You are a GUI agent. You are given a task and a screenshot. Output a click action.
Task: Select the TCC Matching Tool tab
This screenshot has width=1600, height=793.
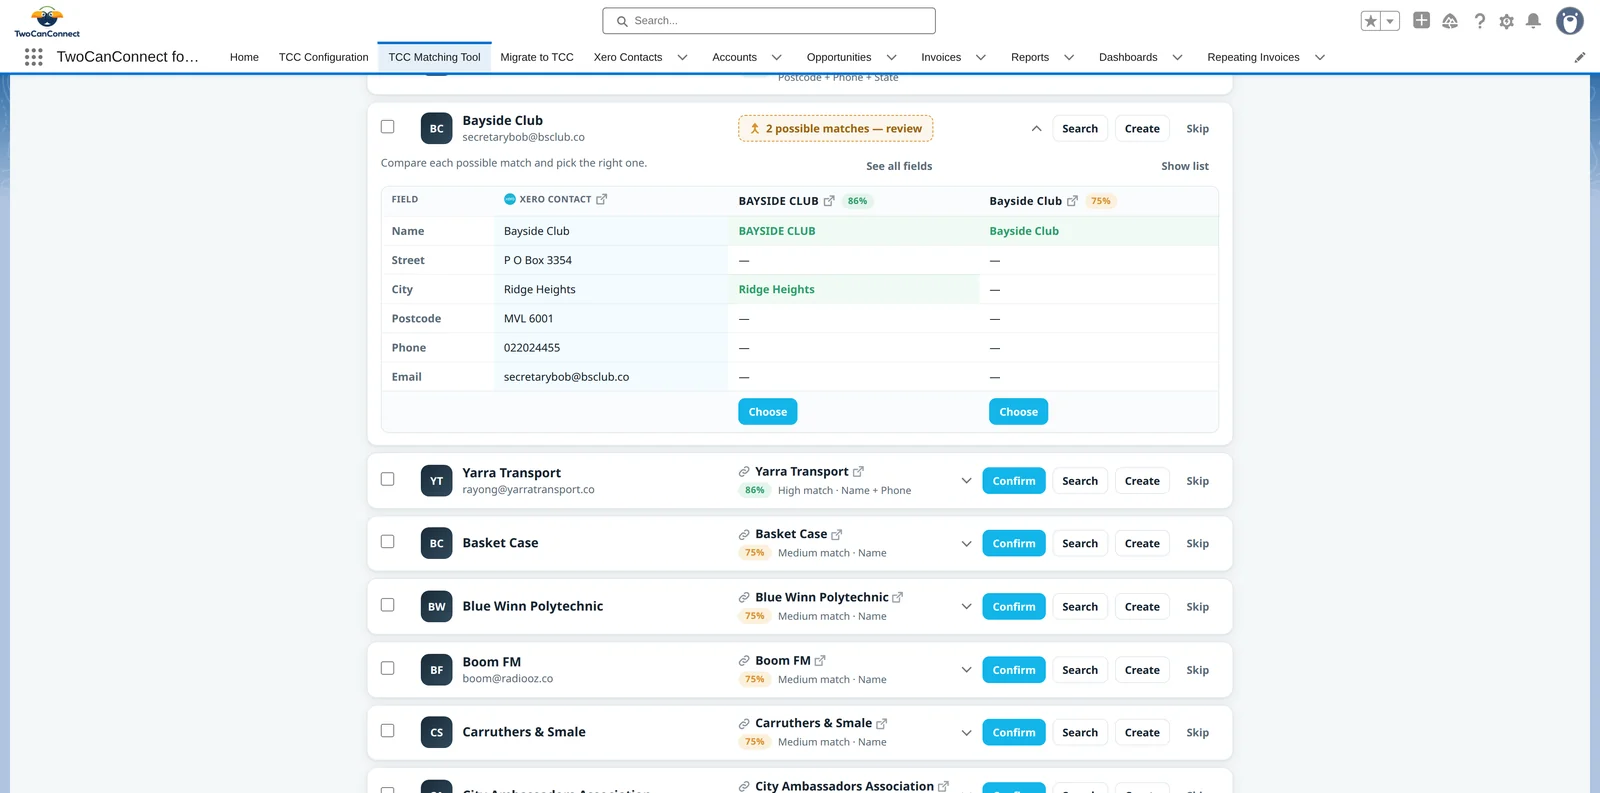(x=434, y=57)
